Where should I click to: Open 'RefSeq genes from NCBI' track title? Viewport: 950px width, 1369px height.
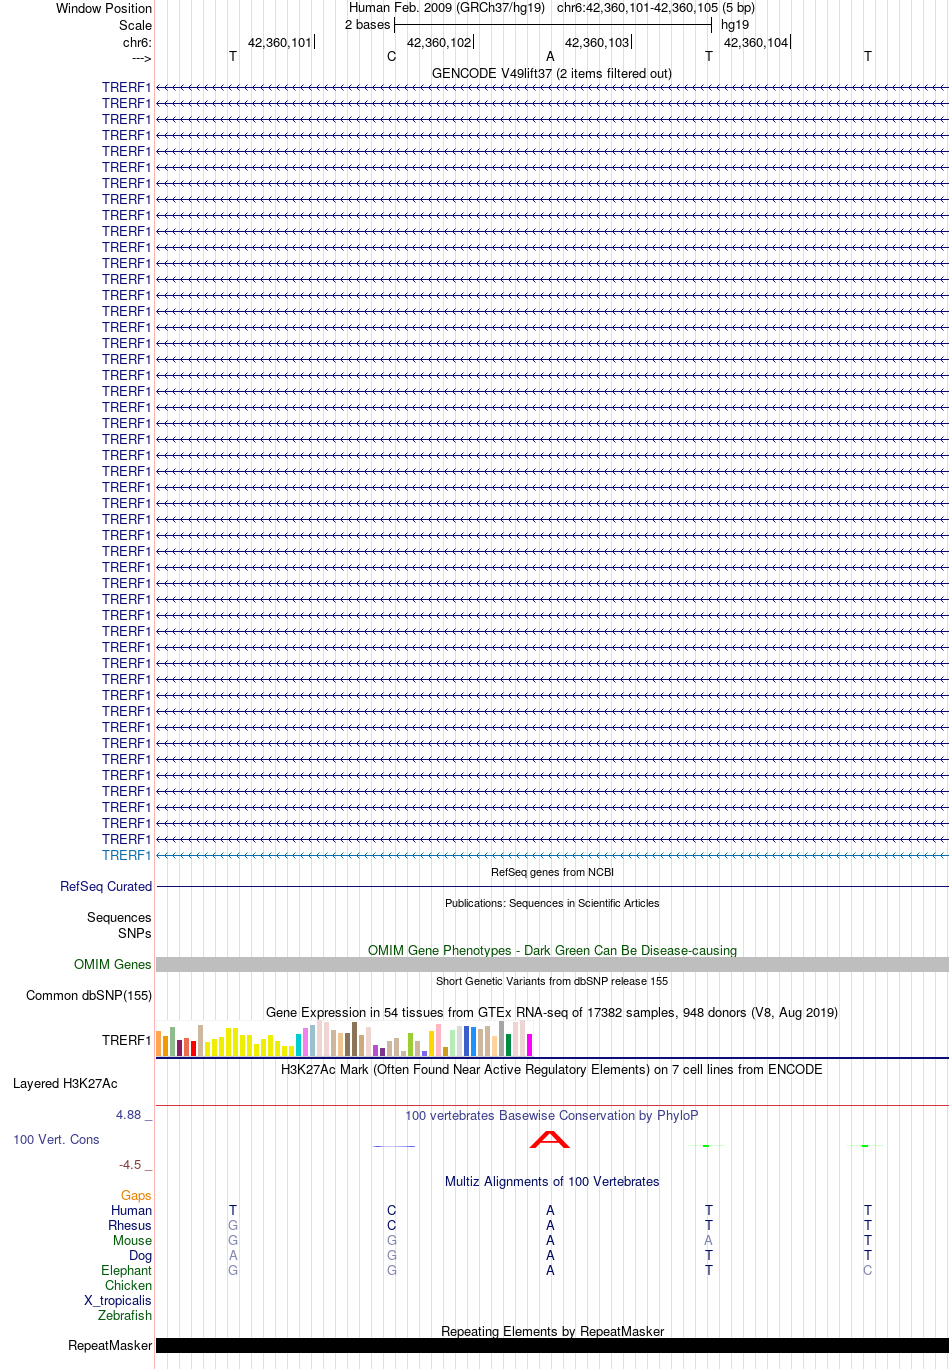point(552,872)
